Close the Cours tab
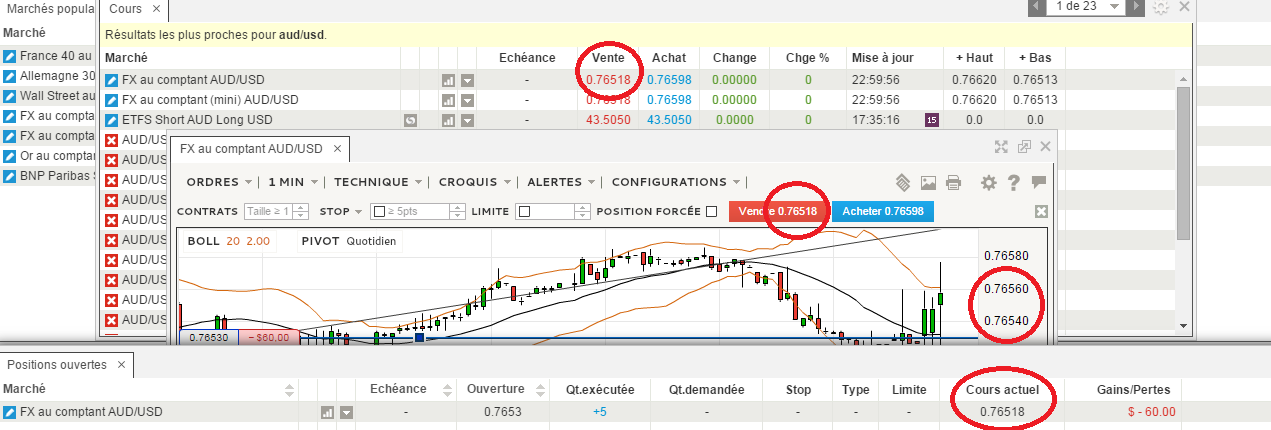Image resolution: width=1271 pixels, height=430 pixels. pos(156,9)
